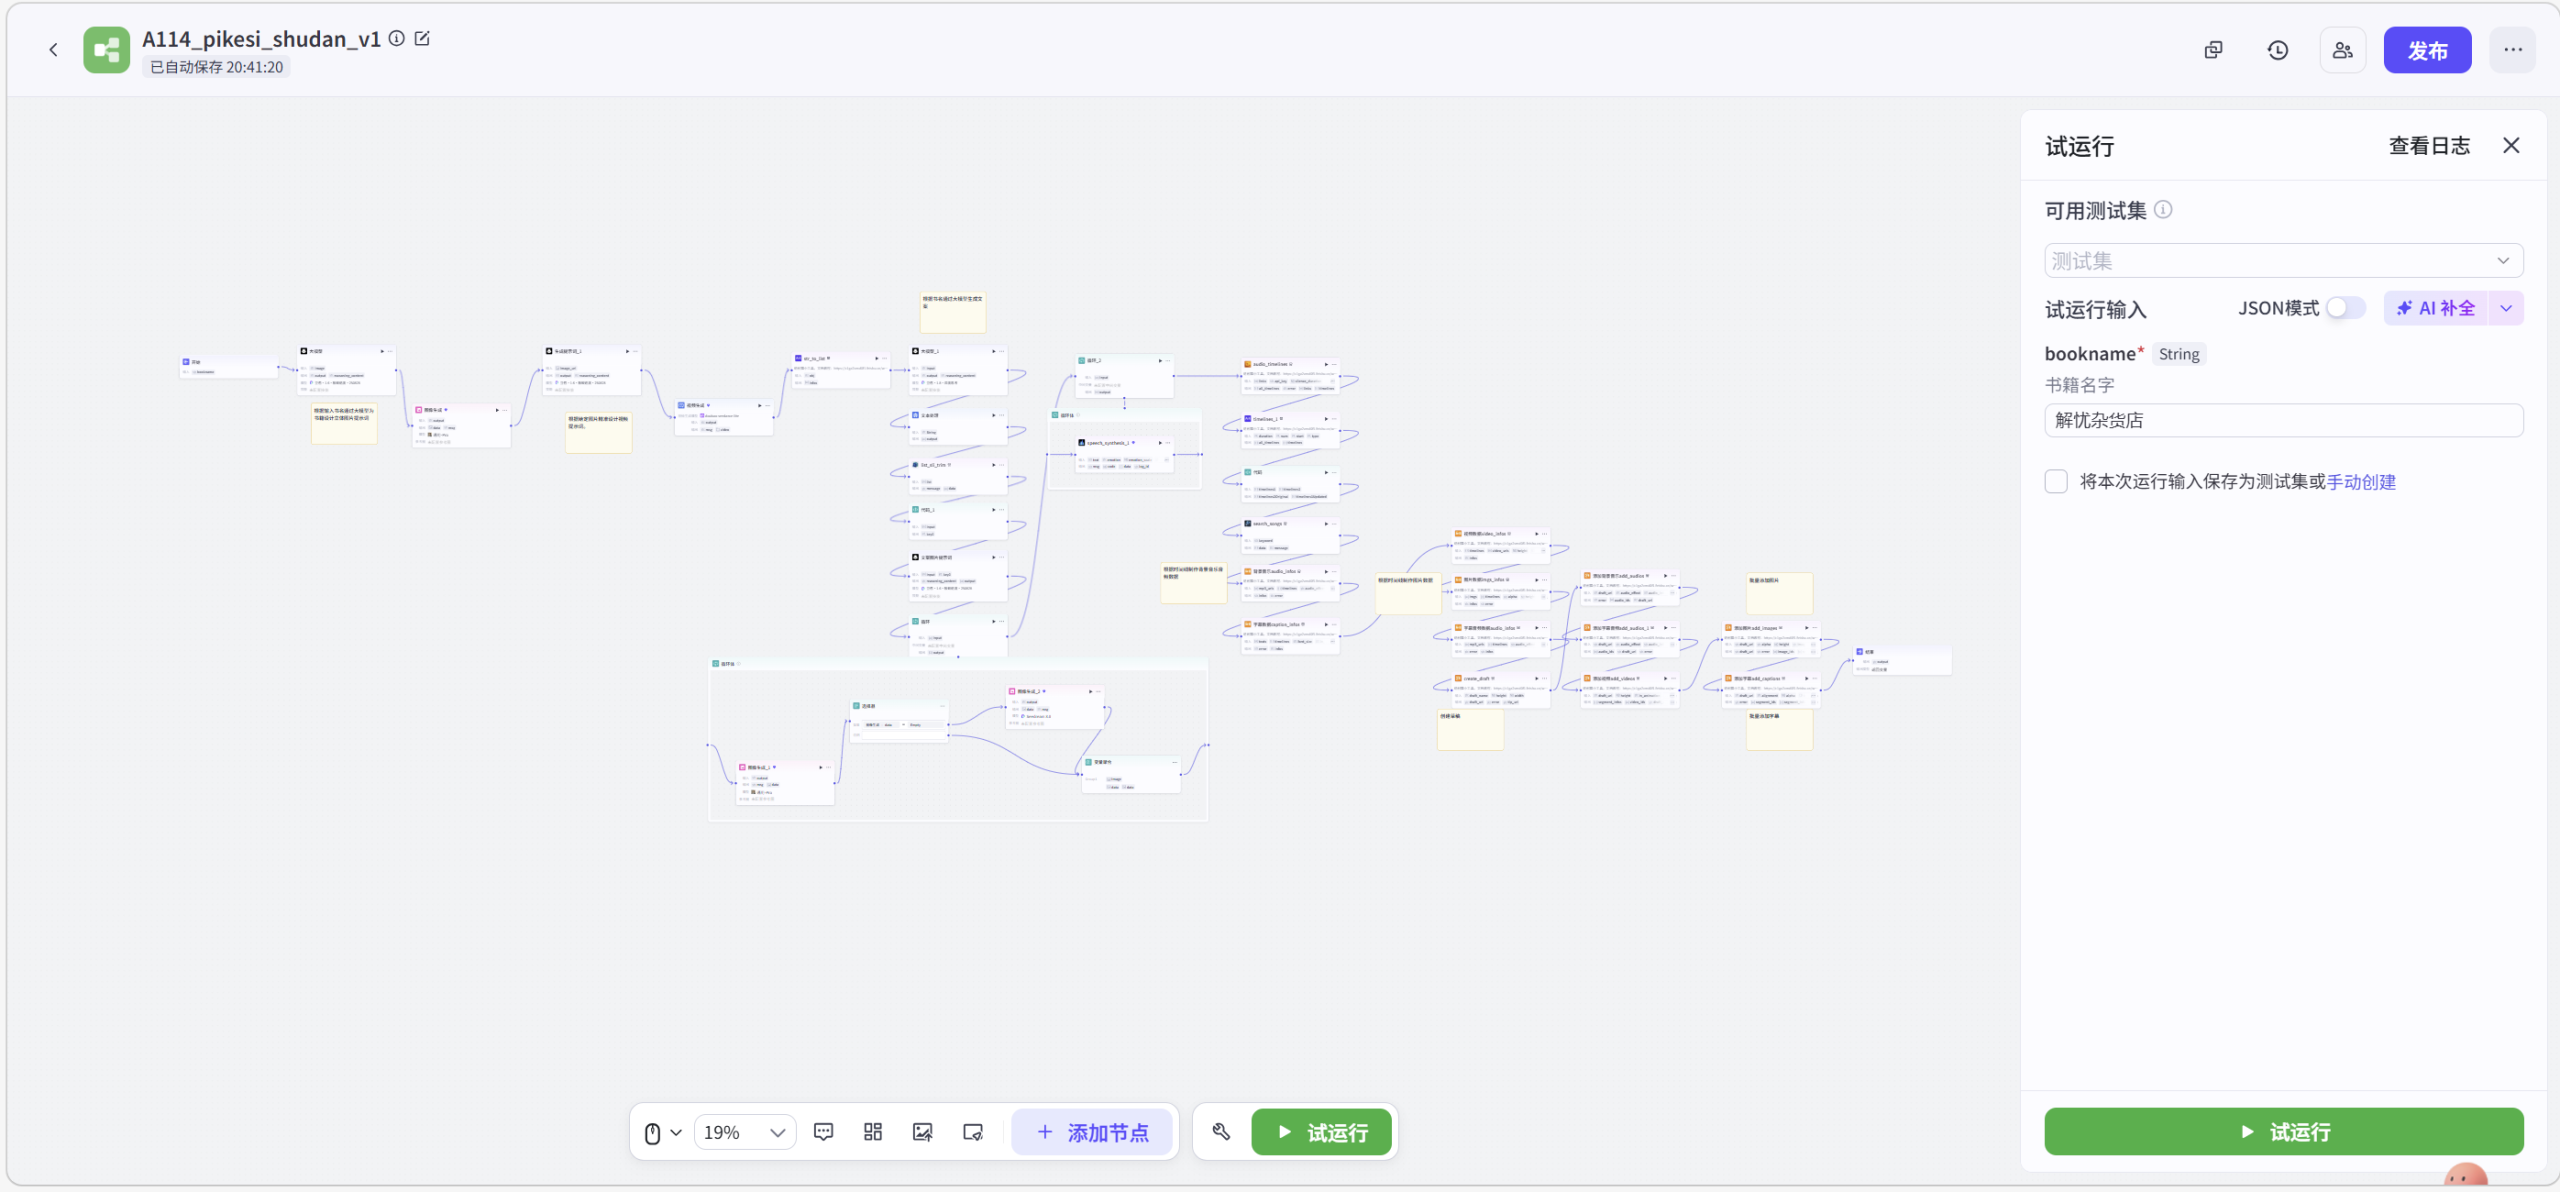Toggle the JSON模式 switch

click(x=2345, y=308)
